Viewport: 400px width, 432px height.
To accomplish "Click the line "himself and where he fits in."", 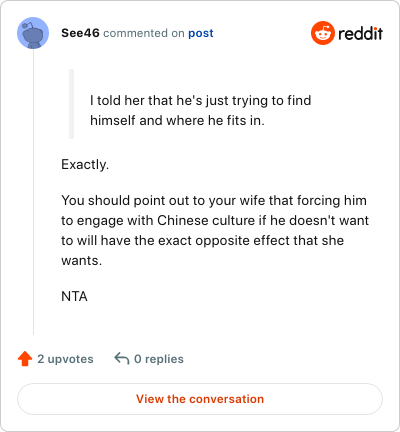I will (177, 120).
